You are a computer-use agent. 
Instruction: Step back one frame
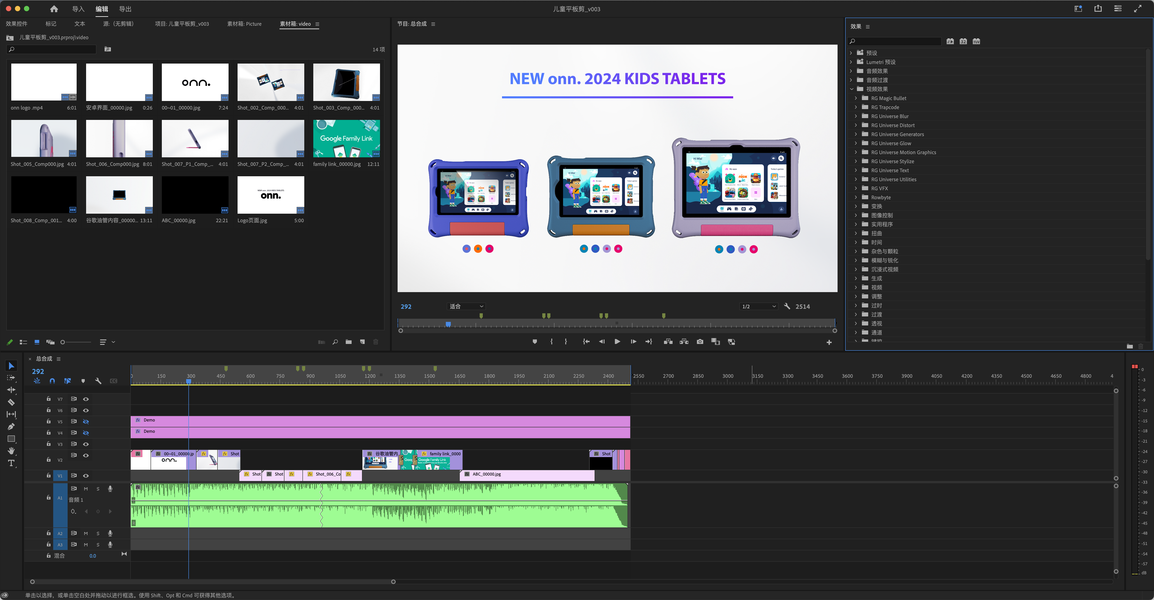601,342
